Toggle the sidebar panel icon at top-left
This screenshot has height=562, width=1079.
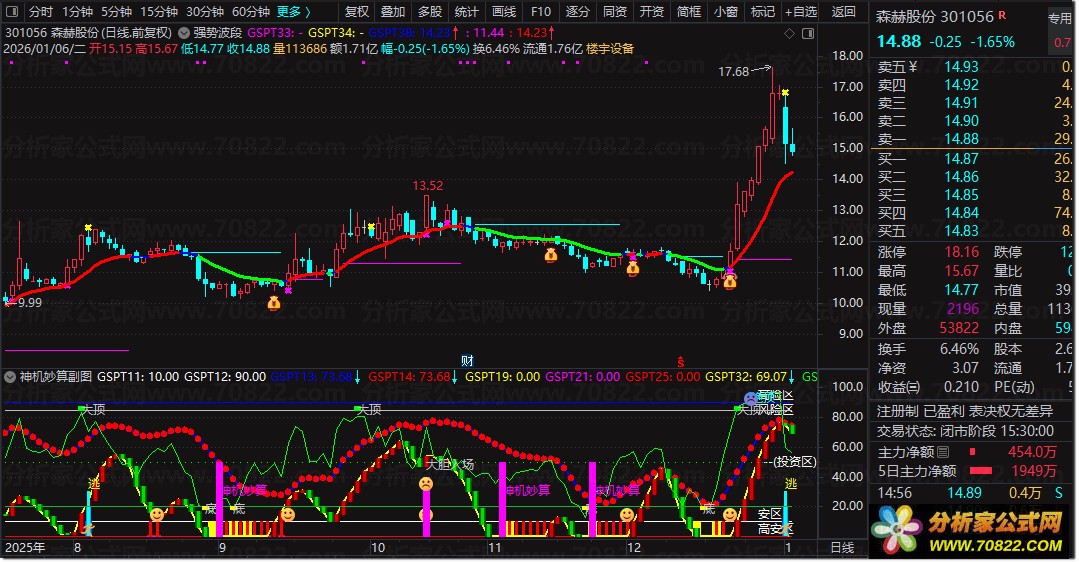tap(12, 12)
